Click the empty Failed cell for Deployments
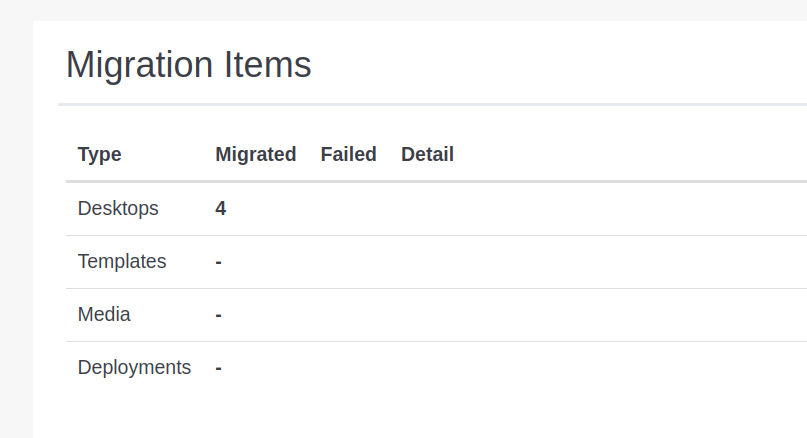 pos(348,367)
